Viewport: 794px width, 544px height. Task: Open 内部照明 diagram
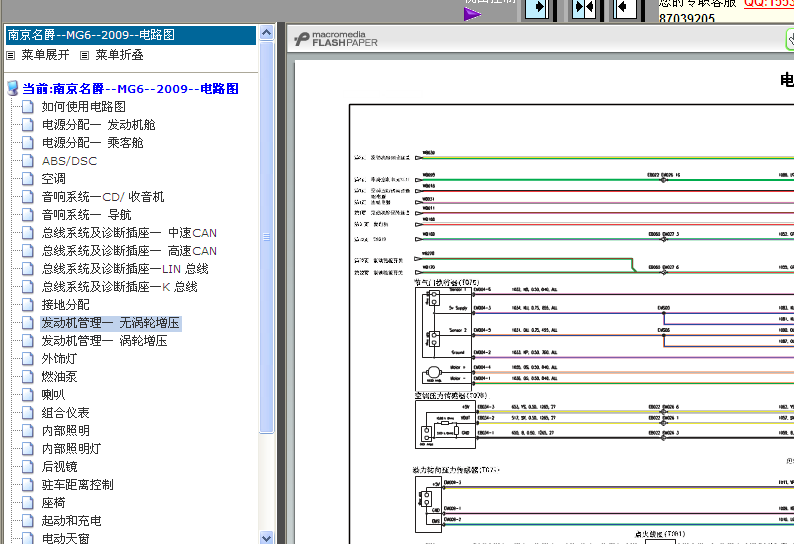[65, 431]
